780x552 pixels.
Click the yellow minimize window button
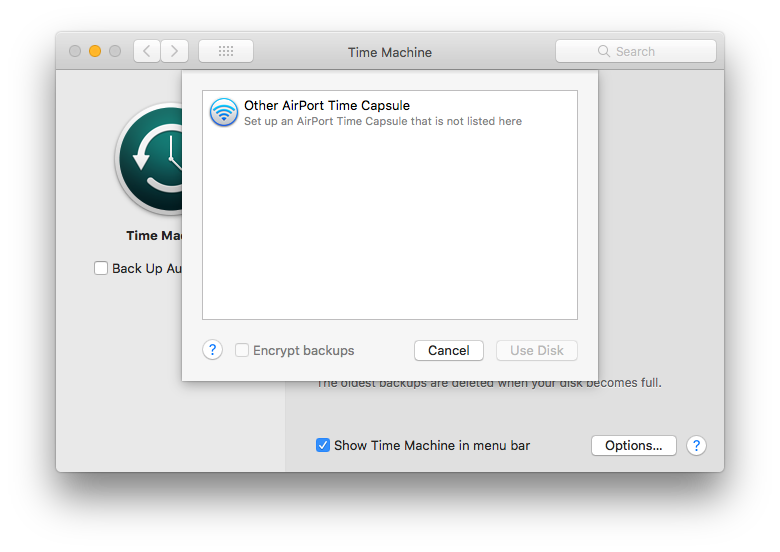click(x=95, y=51)
